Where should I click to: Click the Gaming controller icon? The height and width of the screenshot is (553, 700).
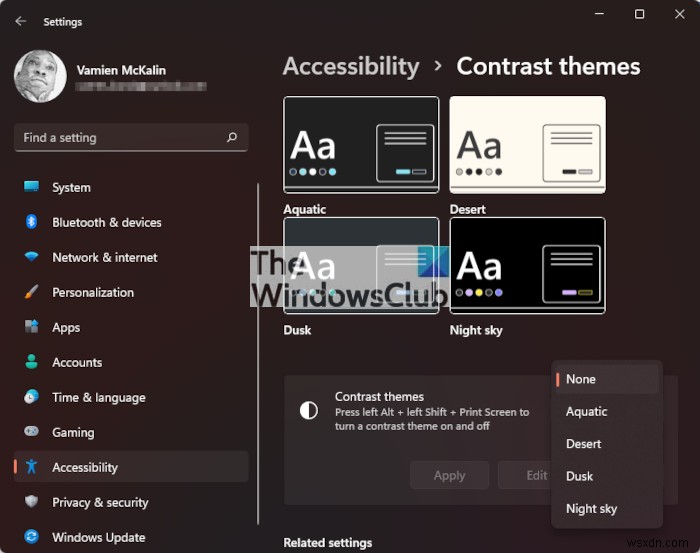pyautogui.click(x=31, y=431)
